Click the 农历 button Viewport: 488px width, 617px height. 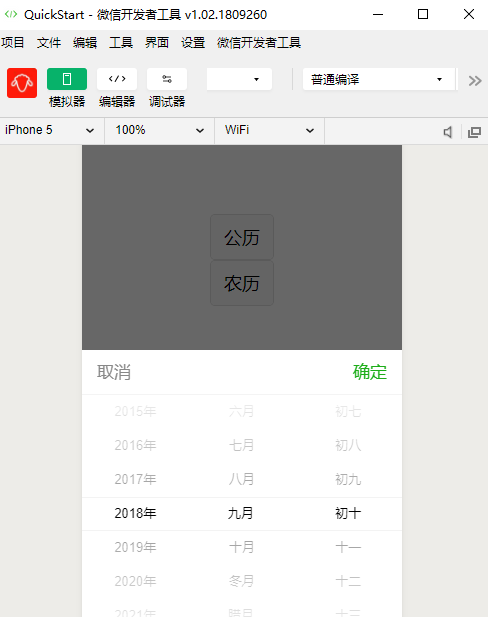242,283
